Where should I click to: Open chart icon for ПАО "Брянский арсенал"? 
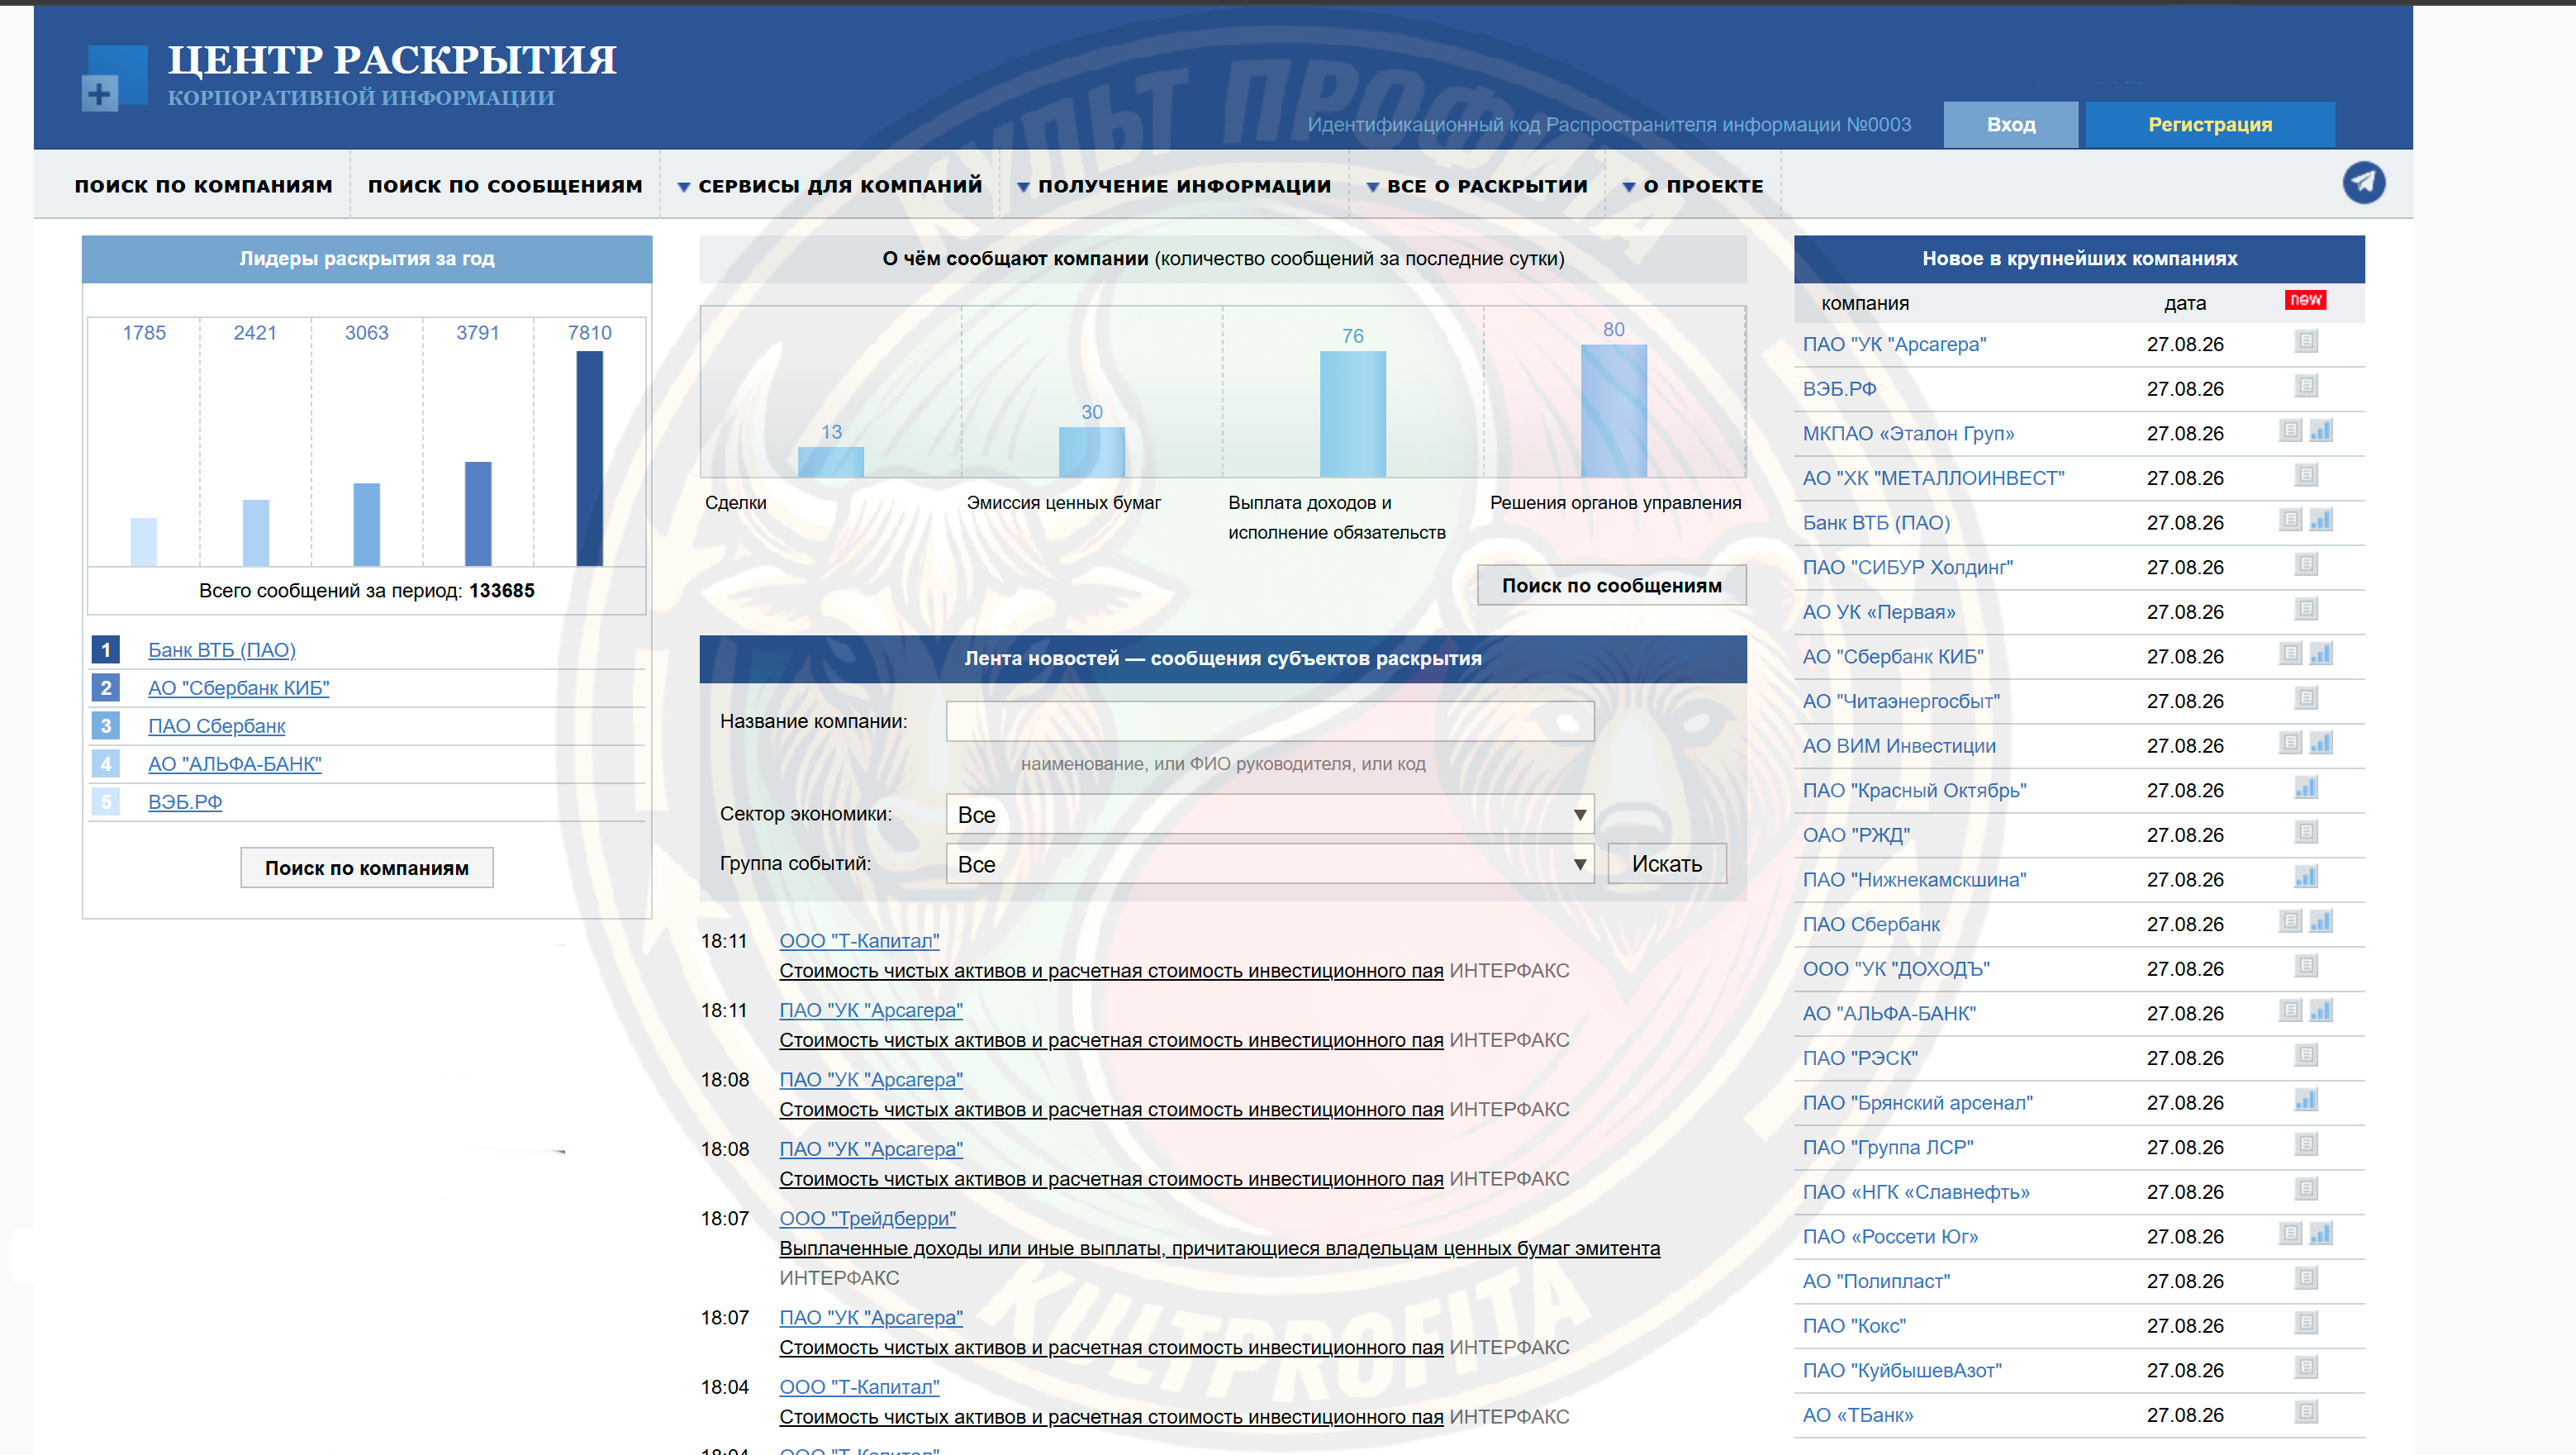pos(2305,1100)
